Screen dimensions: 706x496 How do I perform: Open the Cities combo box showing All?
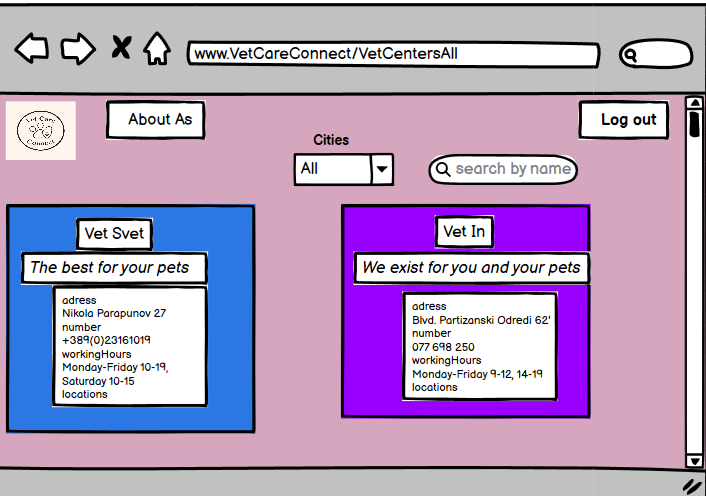point(333,170)
